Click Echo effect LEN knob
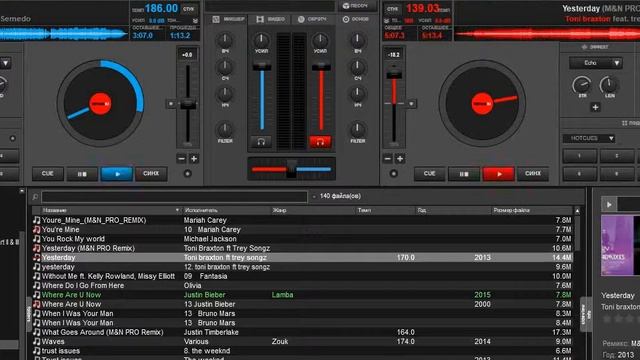This screenshot has height=360, width=640. 609,85
